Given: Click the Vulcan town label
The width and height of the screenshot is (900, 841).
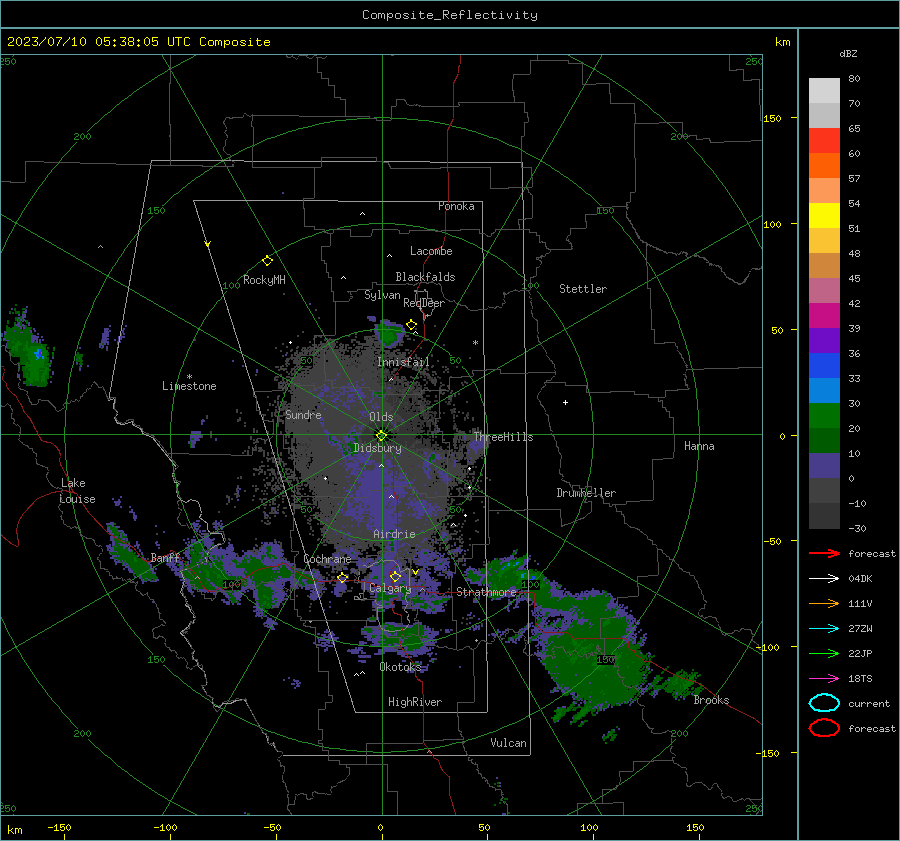Looking at the screenshot, I should (508, 743).
